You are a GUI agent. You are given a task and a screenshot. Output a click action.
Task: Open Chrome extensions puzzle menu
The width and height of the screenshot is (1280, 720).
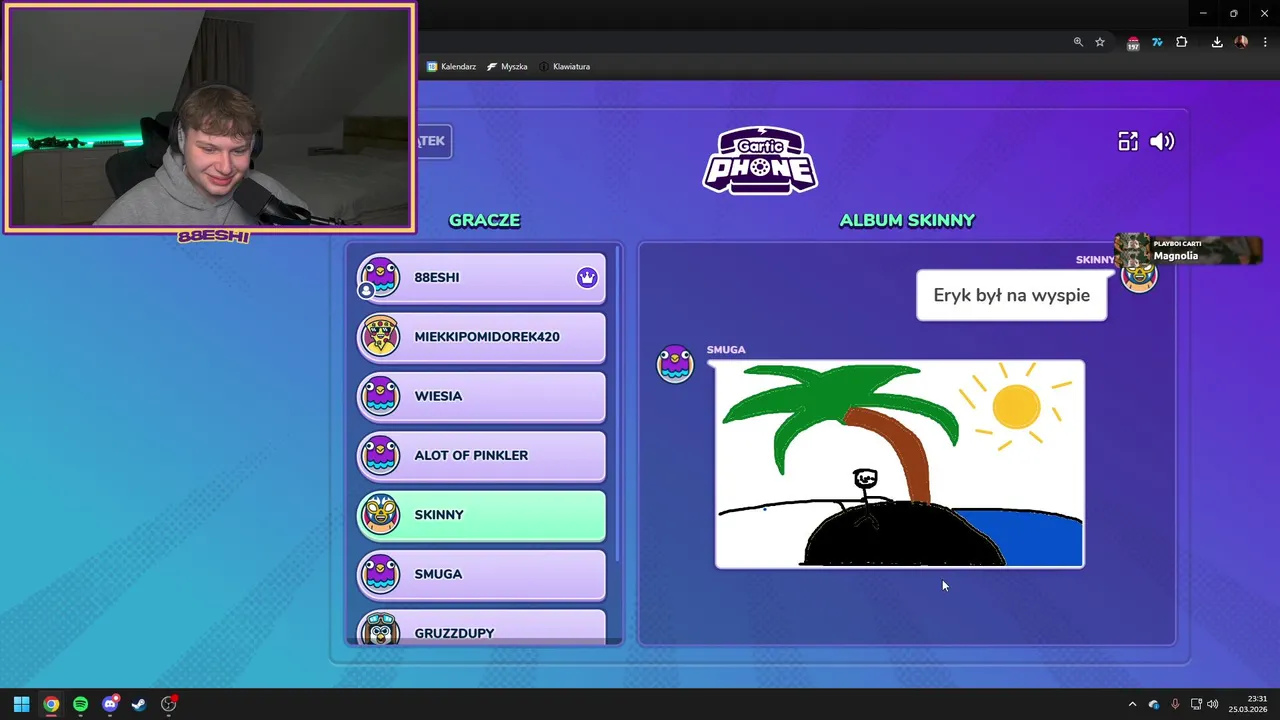tap(1181, 42)
